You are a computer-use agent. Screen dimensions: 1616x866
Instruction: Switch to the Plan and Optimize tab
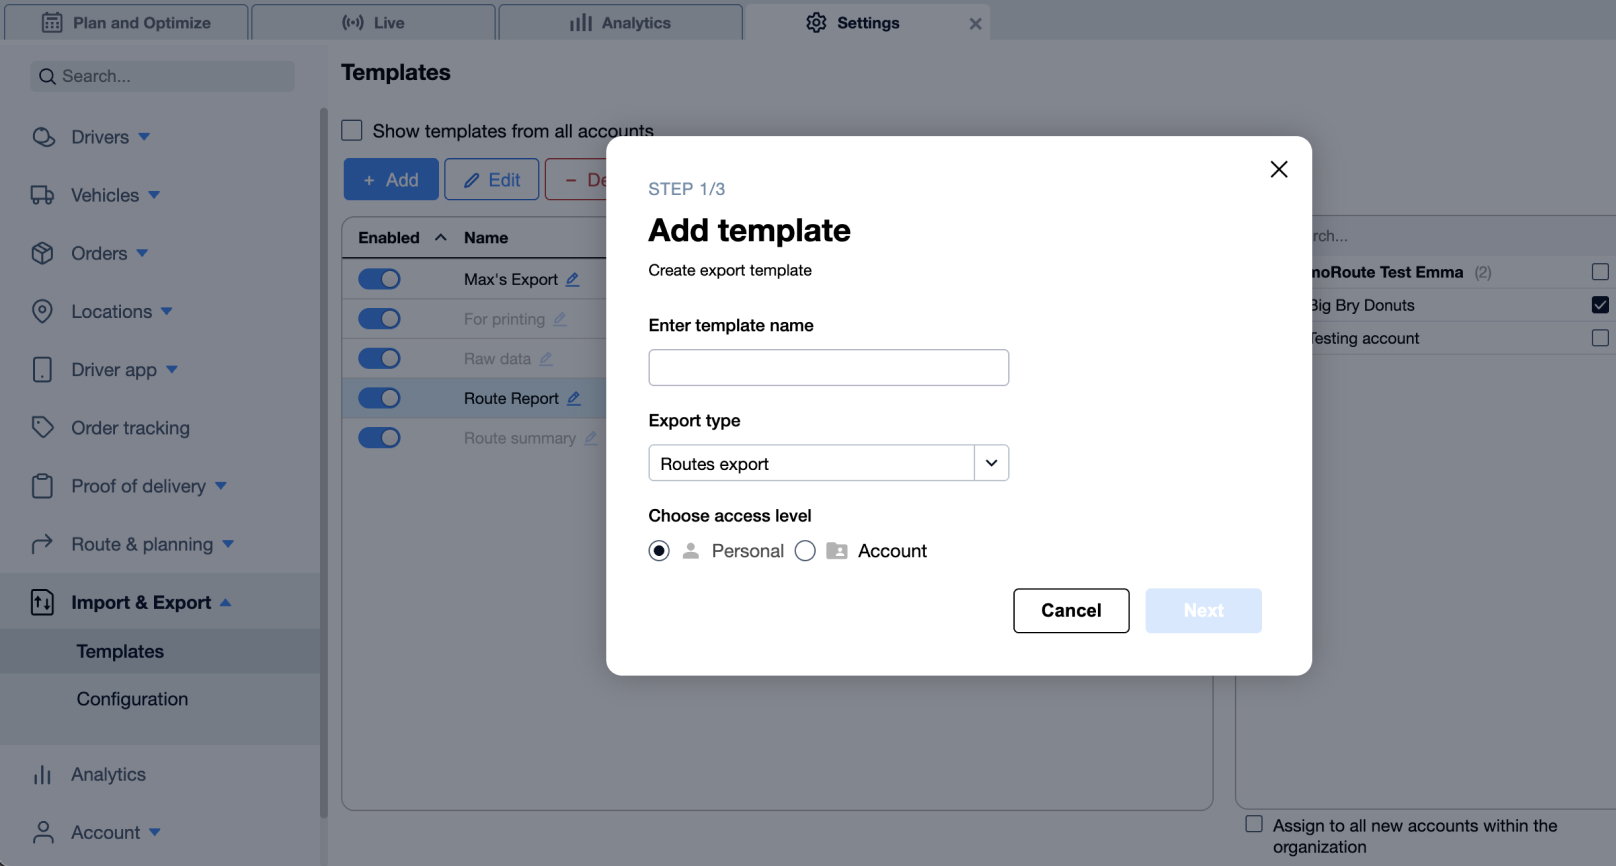pos(126,22)
